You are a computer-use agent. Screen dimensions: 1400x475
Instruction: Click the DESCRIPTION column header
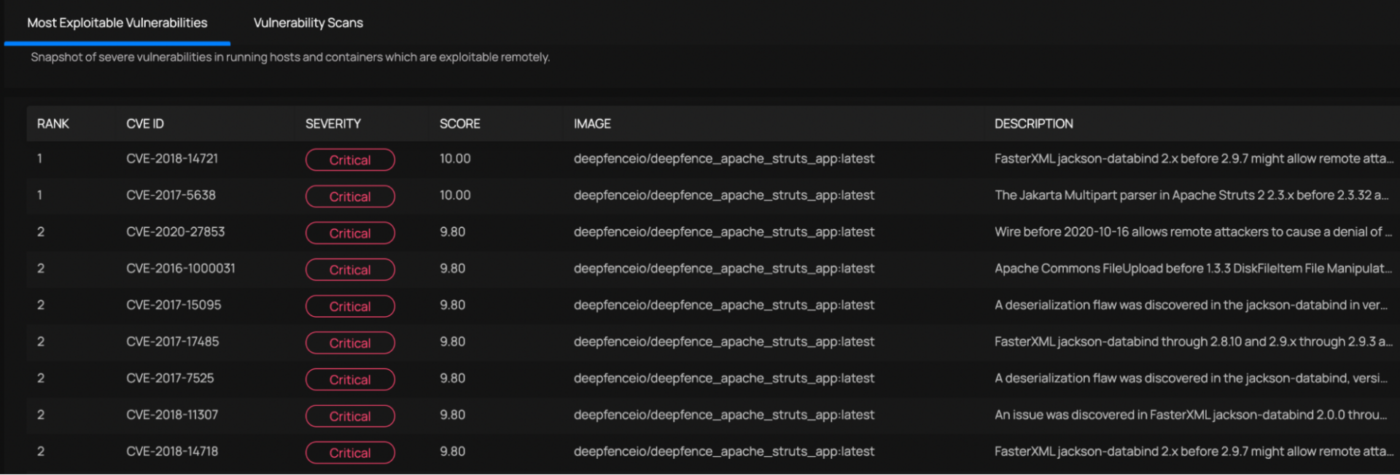pos(1034,124)
